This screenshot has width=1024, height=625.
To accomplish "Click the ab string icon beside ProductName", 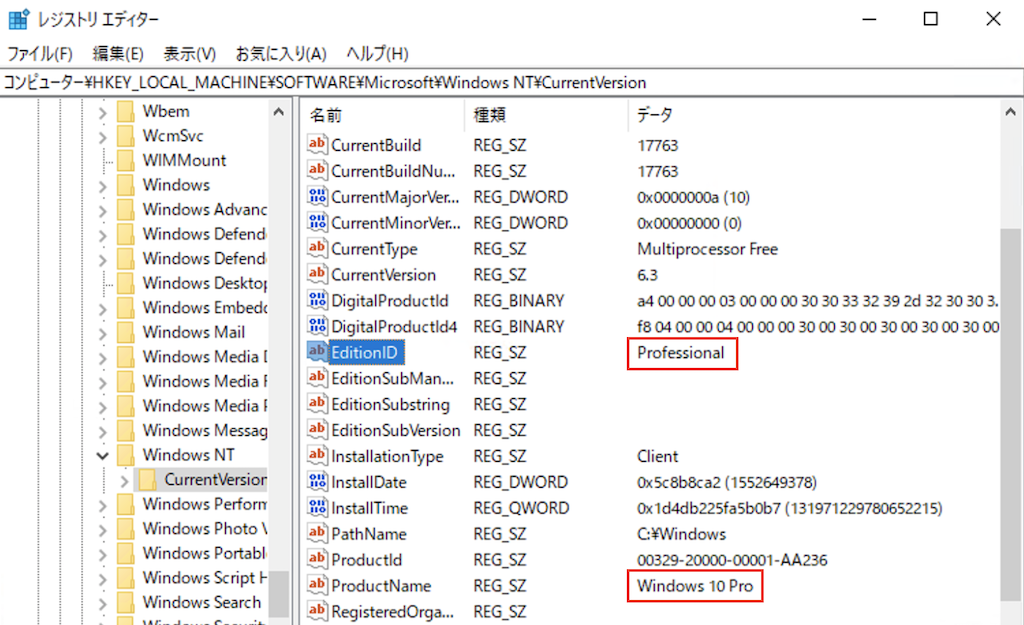I will pyautogui.click(x=317, y=586).
